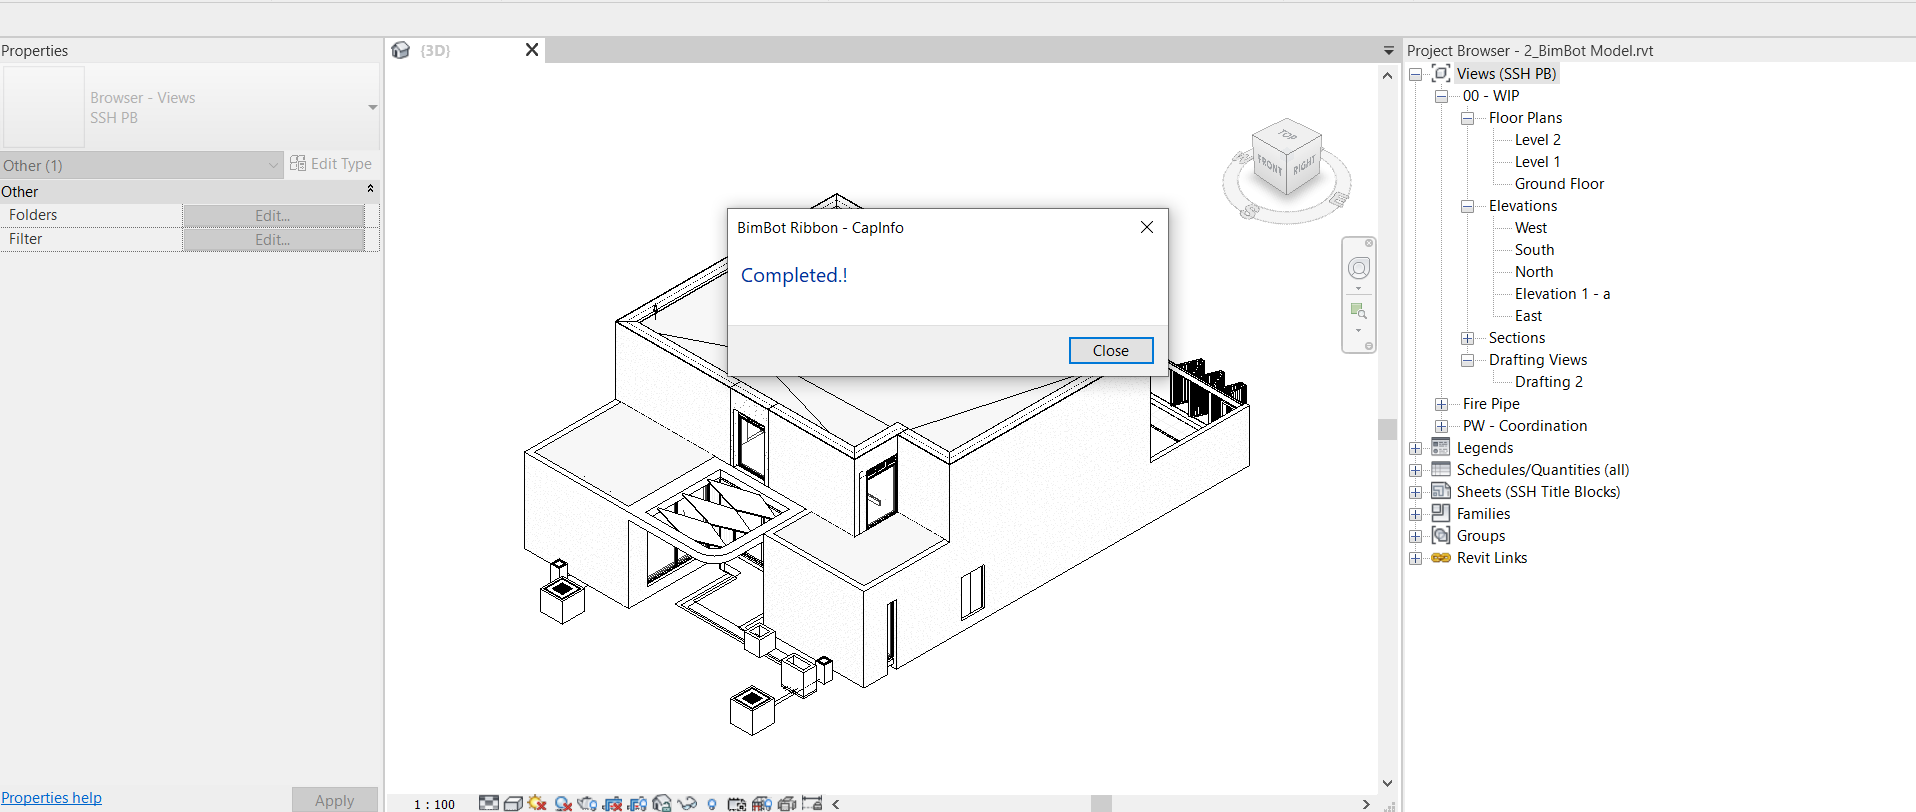Open the Visual Style icon

click(513, 803)
